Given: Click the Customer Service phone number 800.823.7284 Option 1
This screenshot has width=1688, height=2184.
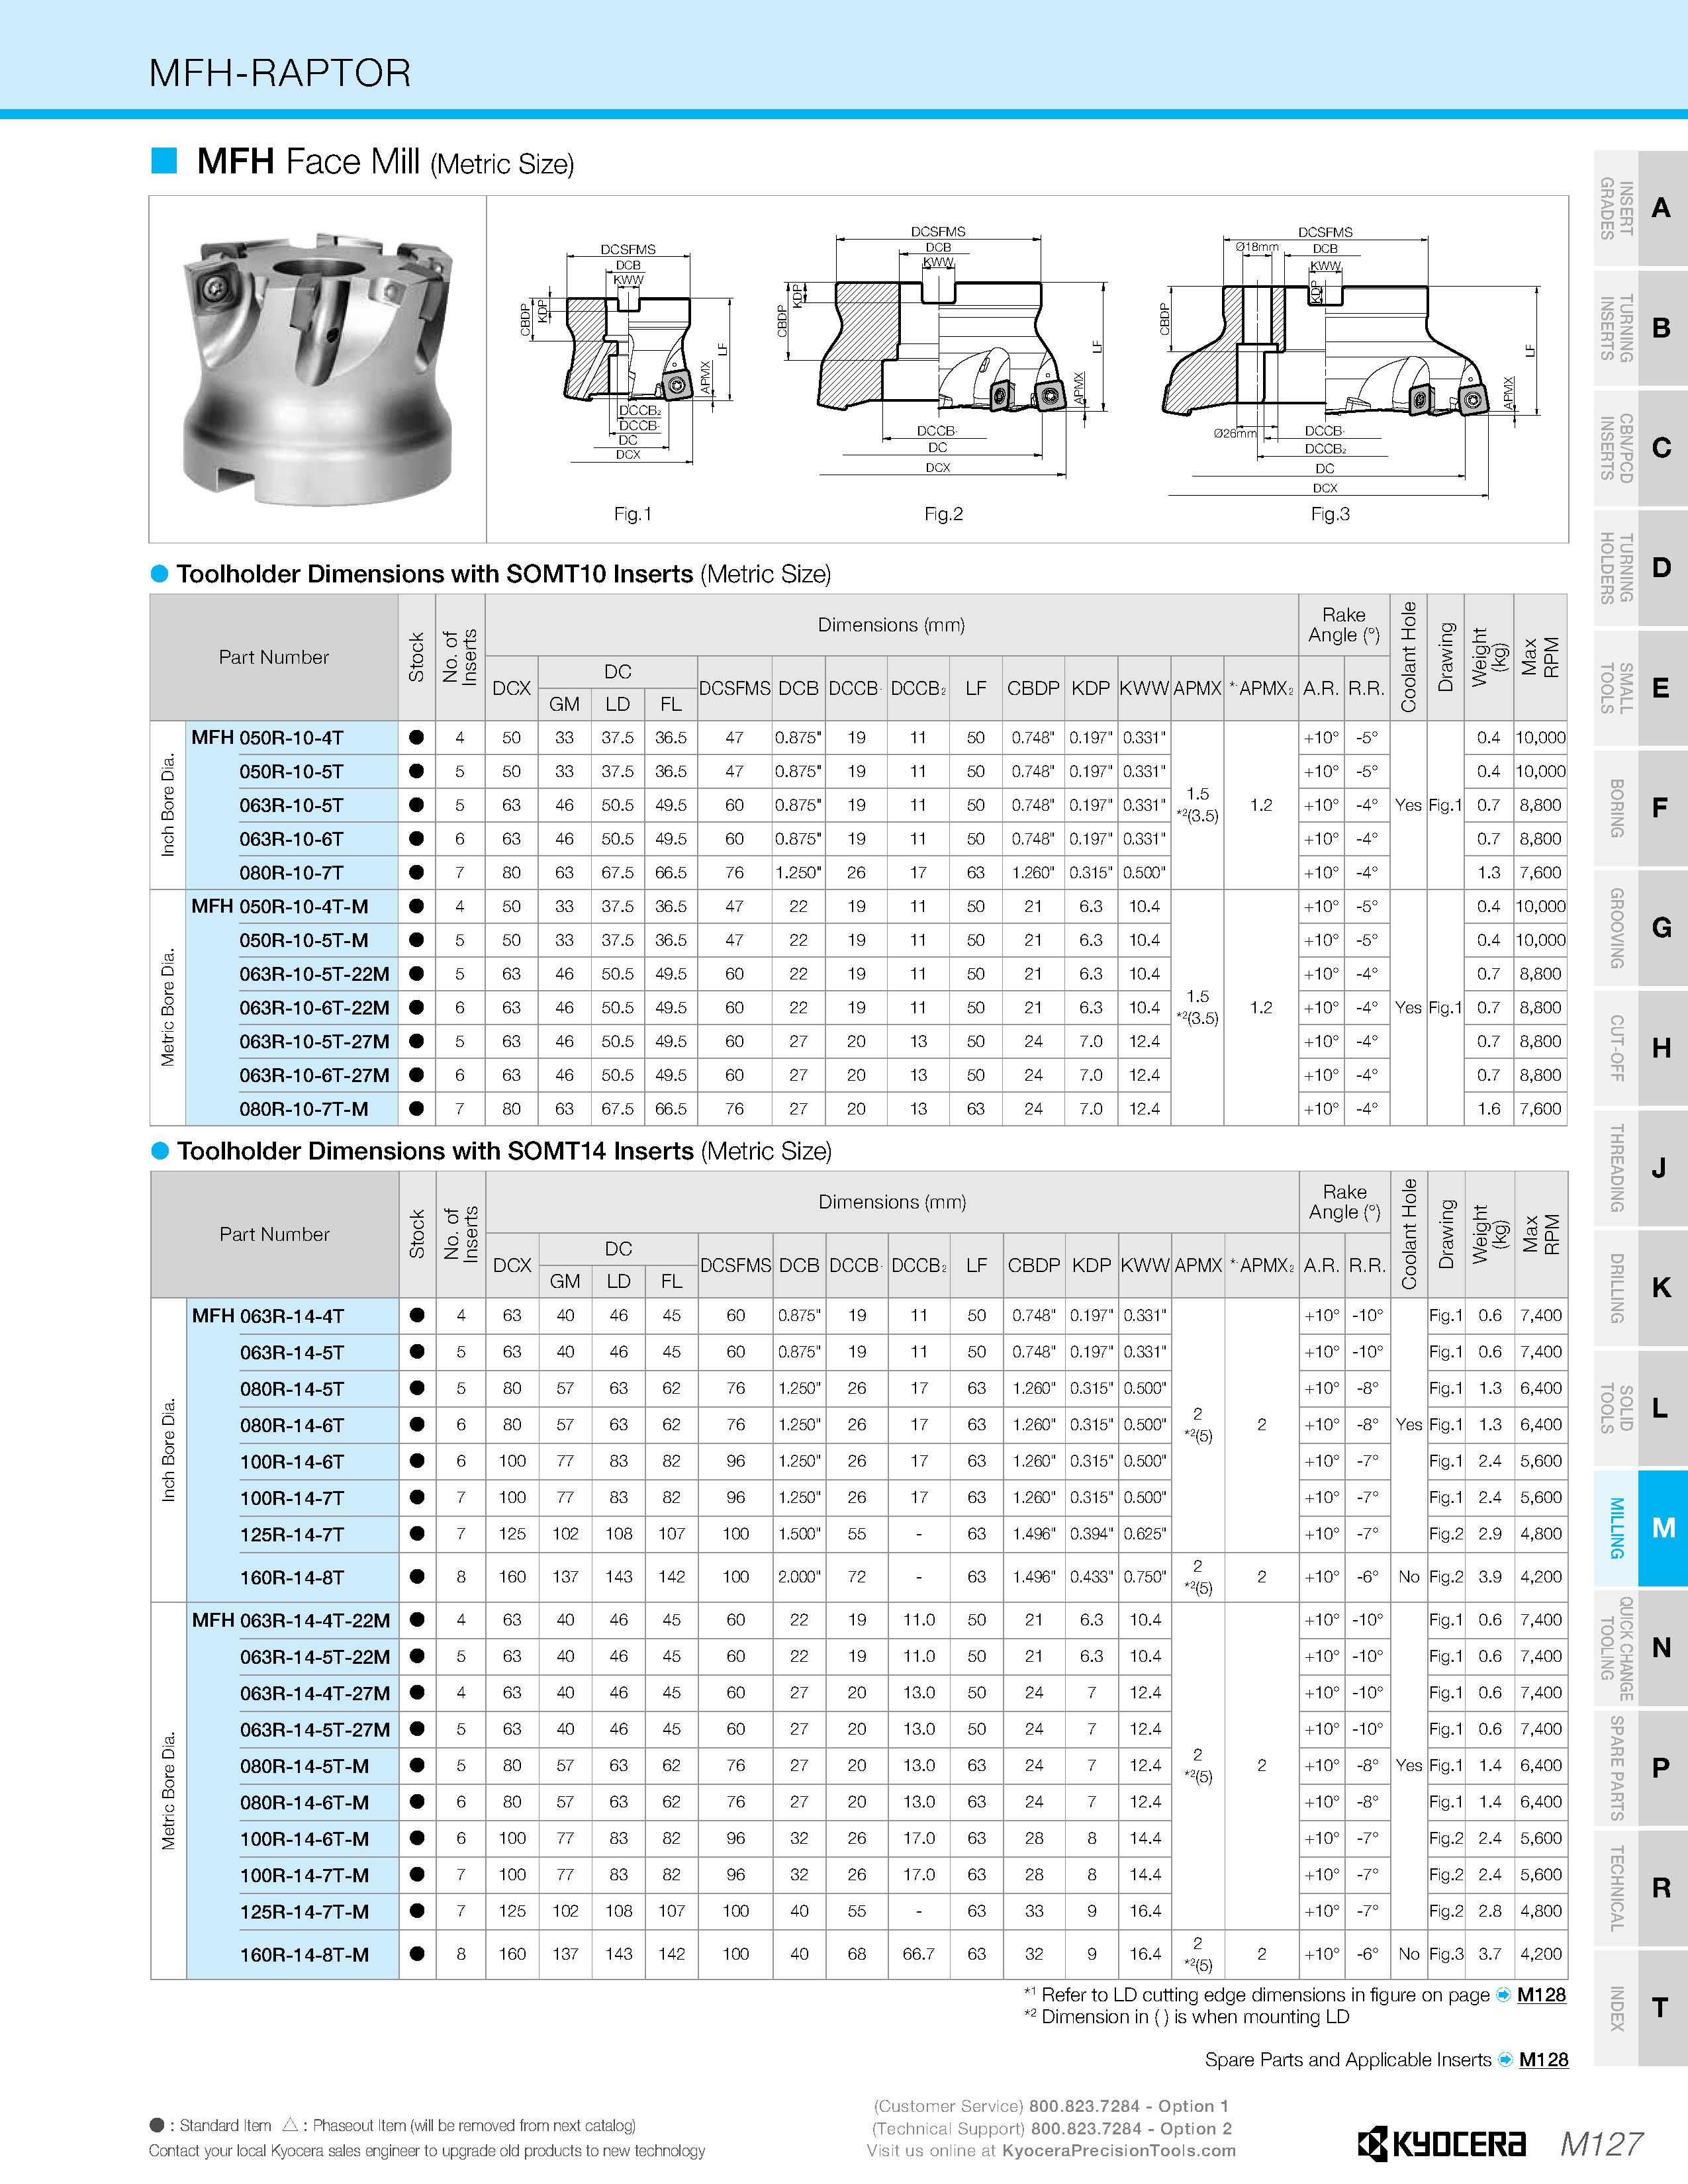Looking at the screenshot, I should [x=1129, y=2105].
